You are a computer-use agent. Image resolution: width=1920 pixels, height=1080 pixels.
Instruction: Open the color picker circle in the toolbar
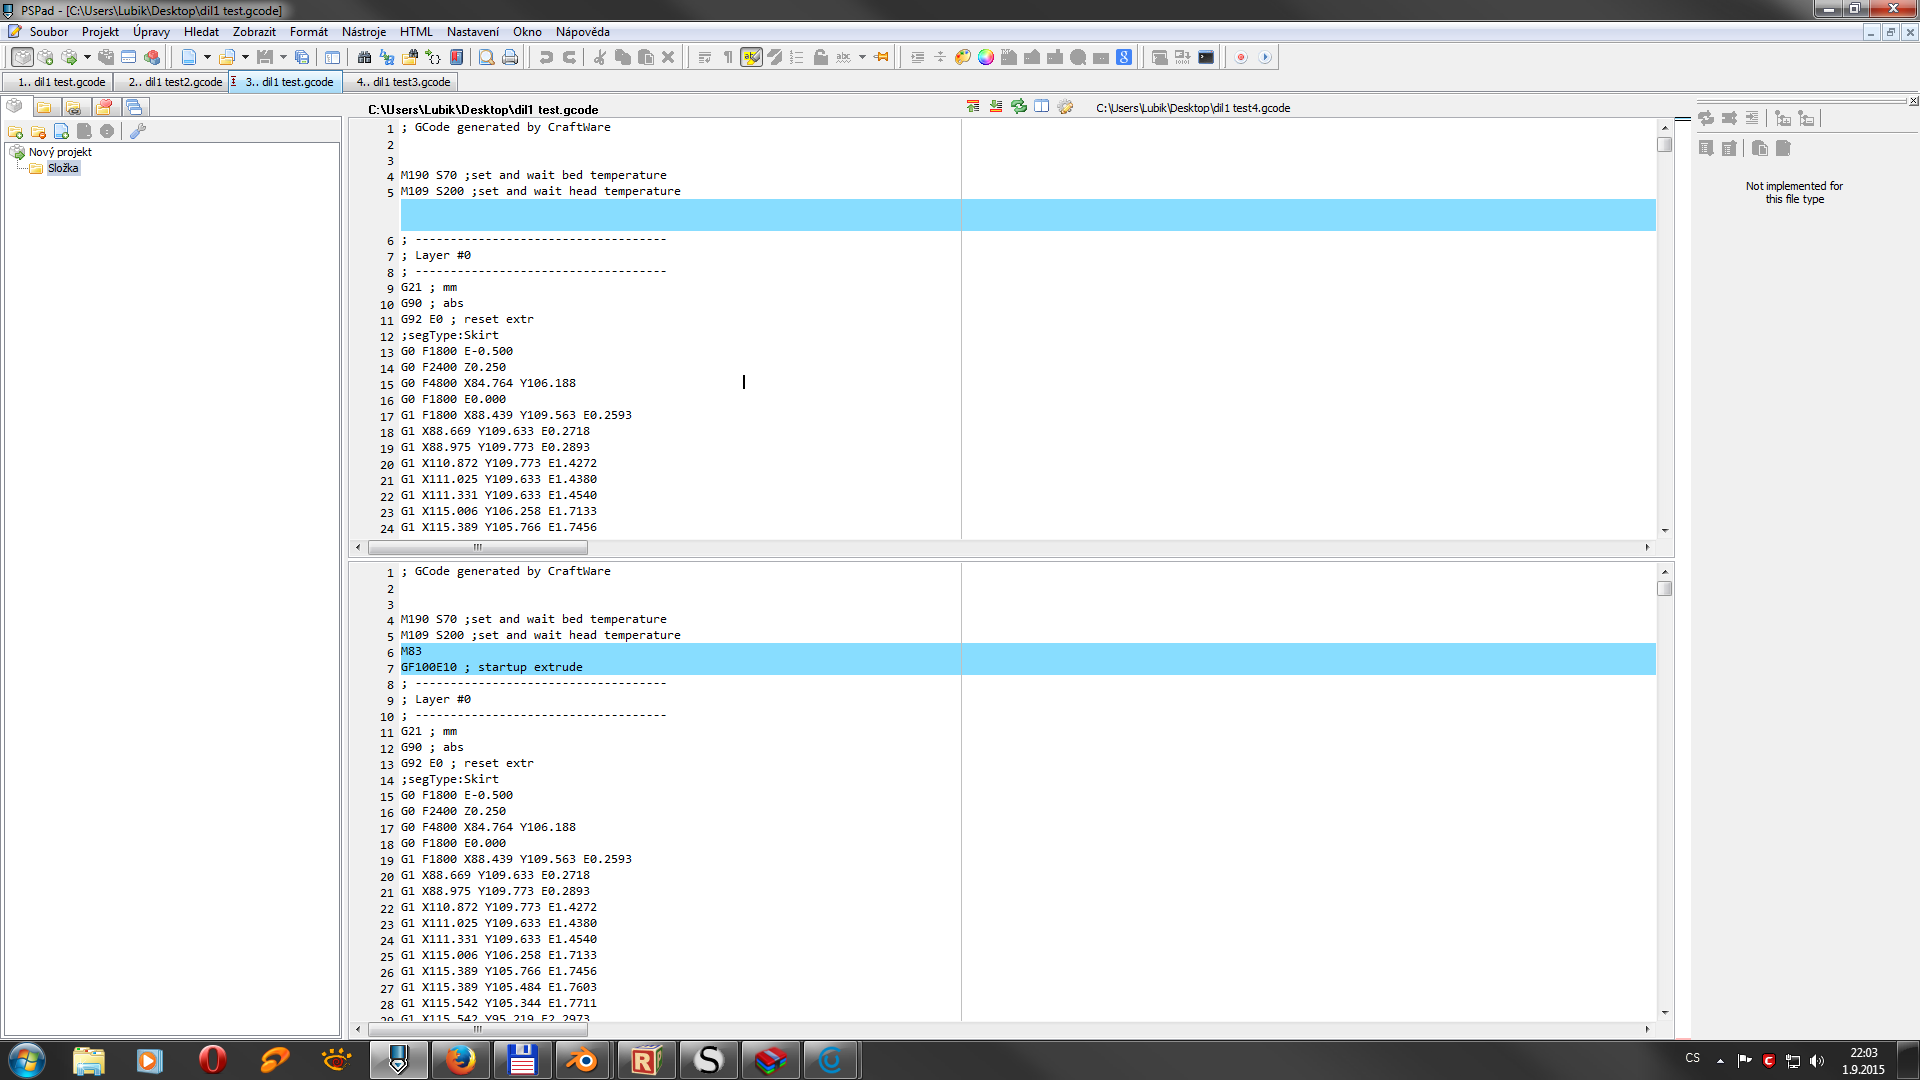tap(985, 57)
